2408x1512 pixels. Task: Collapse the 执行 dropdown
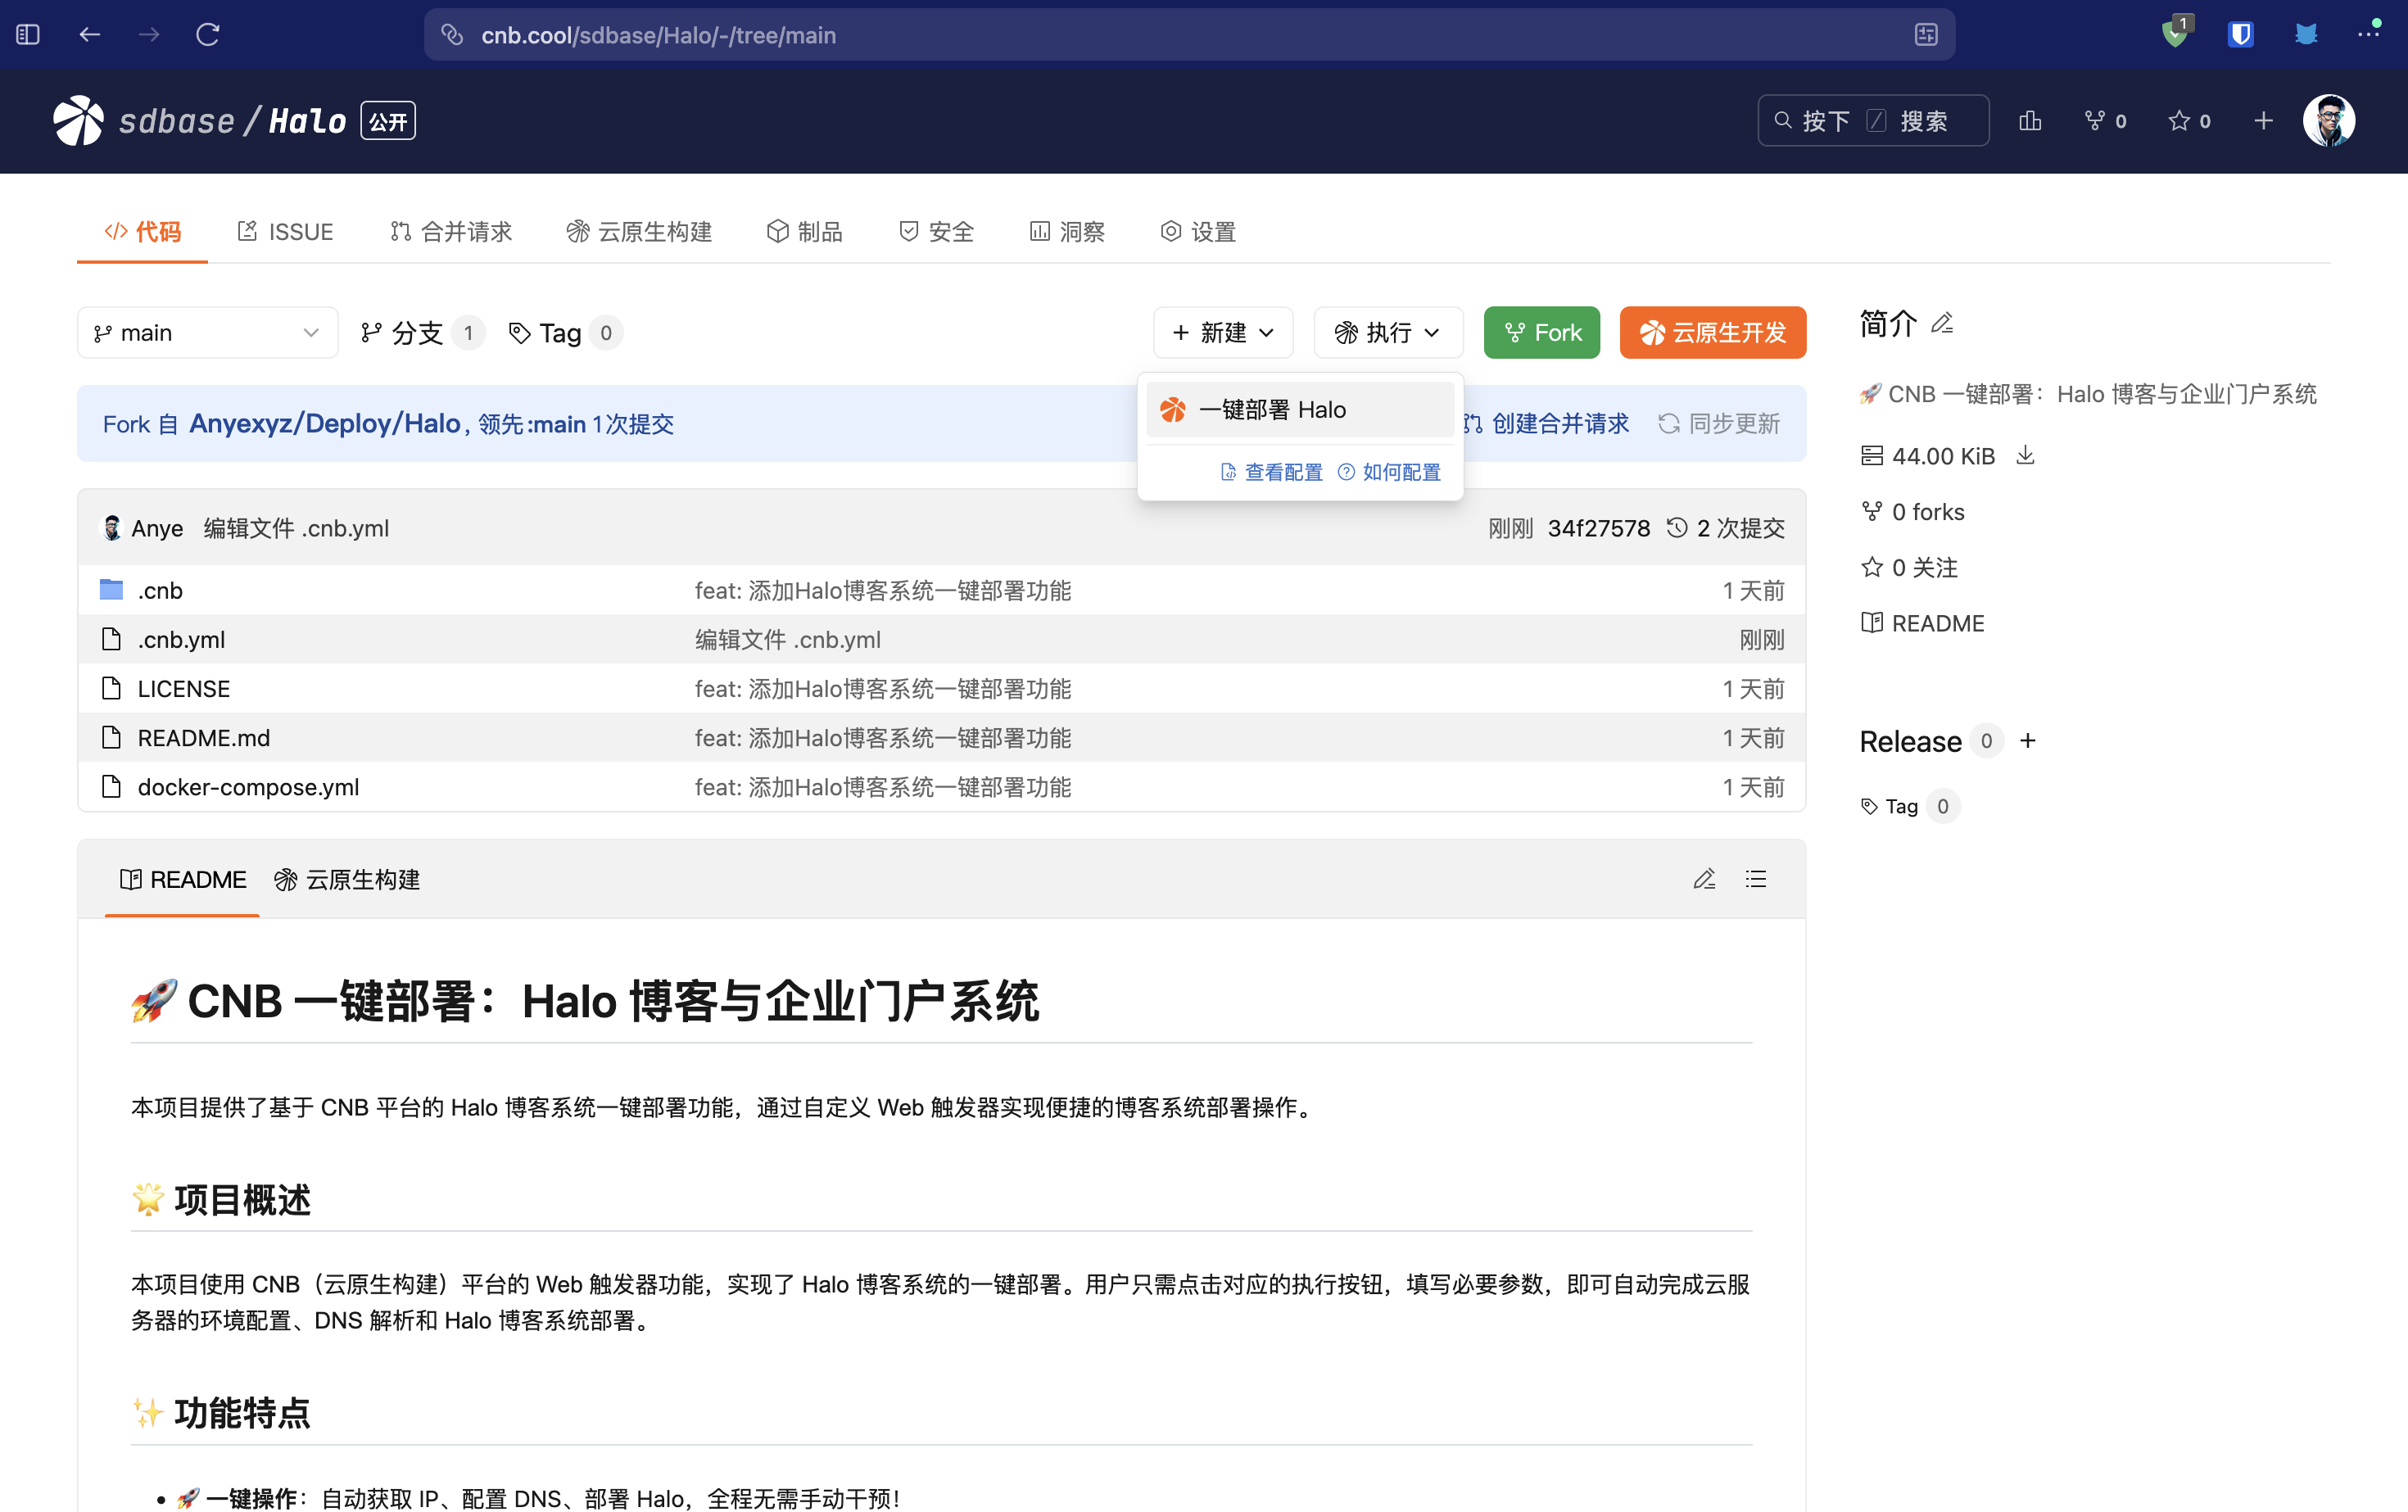(x=1387, y=333)
